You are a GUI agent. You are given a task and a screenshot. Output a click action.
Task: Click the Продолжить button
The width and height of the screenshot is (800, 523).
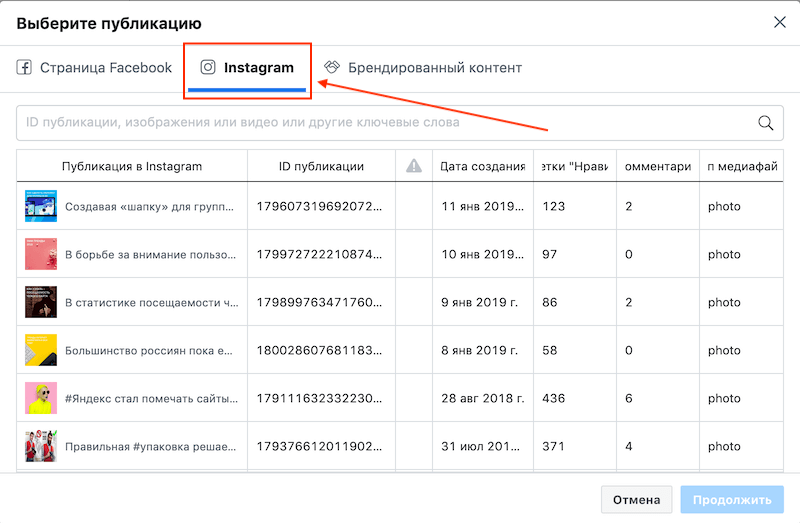(x=732, y=500)
